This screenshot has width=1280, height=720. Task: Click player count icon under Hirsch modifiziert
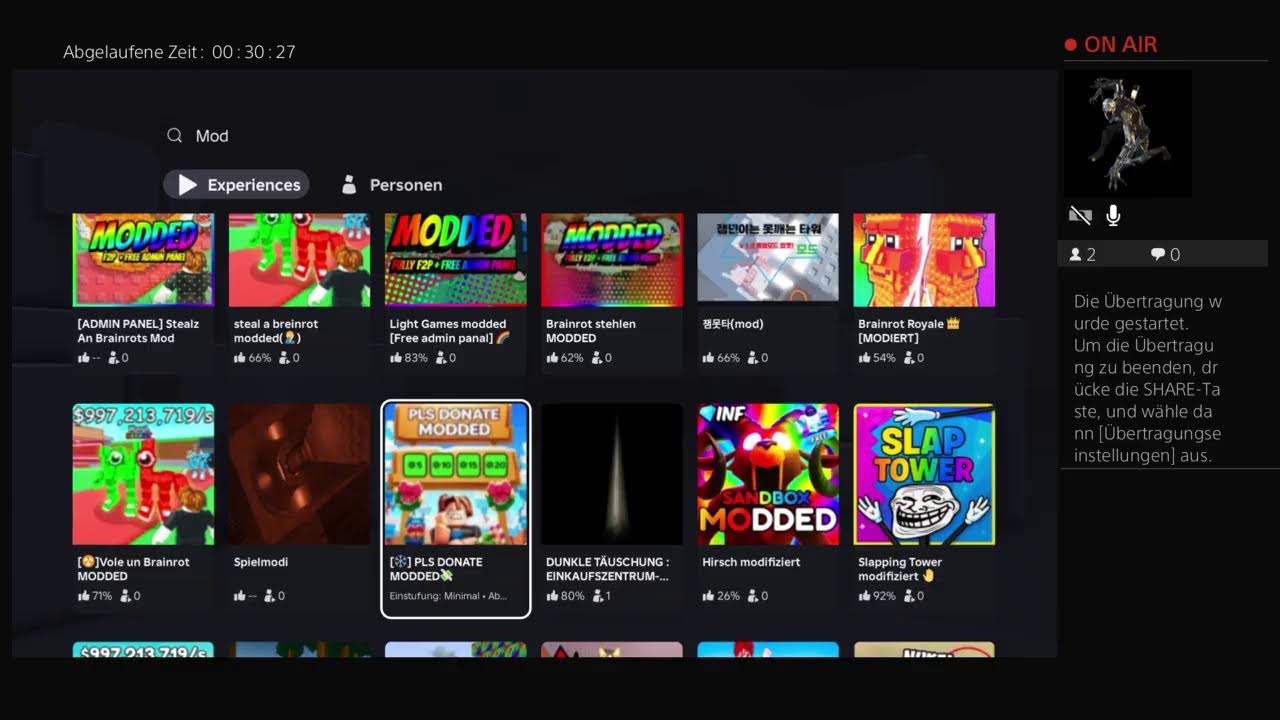point(753,596)
